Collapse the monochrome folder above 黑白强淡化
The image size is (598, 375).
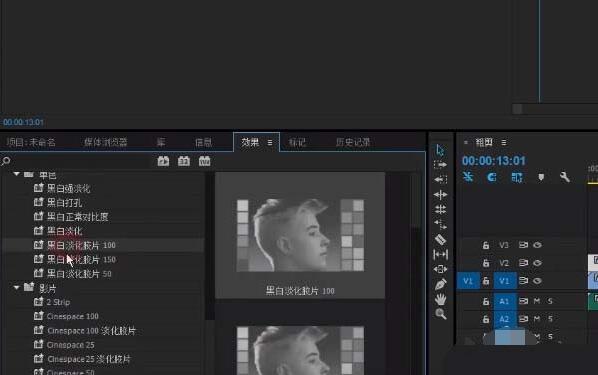[x=16, y=174]
